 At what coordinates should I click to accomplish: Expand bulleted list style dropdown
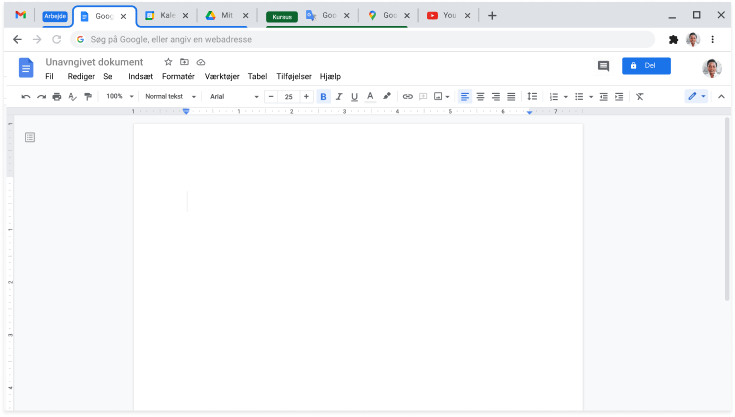point(591,97)
